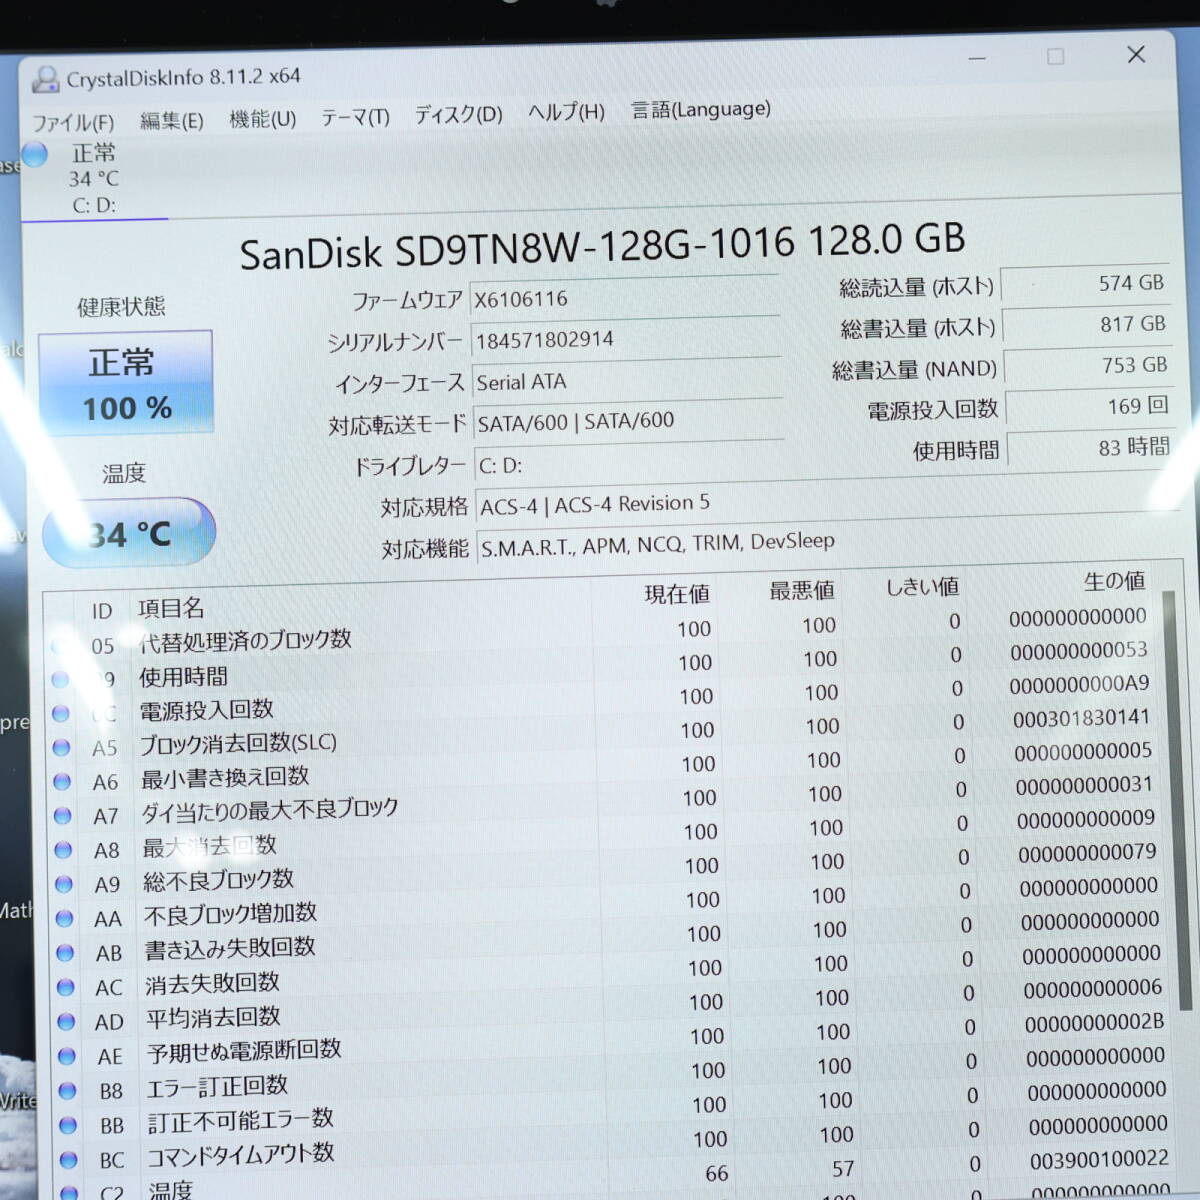Viewport: 1200px width, 1200px height.
Task: Click the status dot for row AD
Action: pyautogui.click(x=66, y=1021)
